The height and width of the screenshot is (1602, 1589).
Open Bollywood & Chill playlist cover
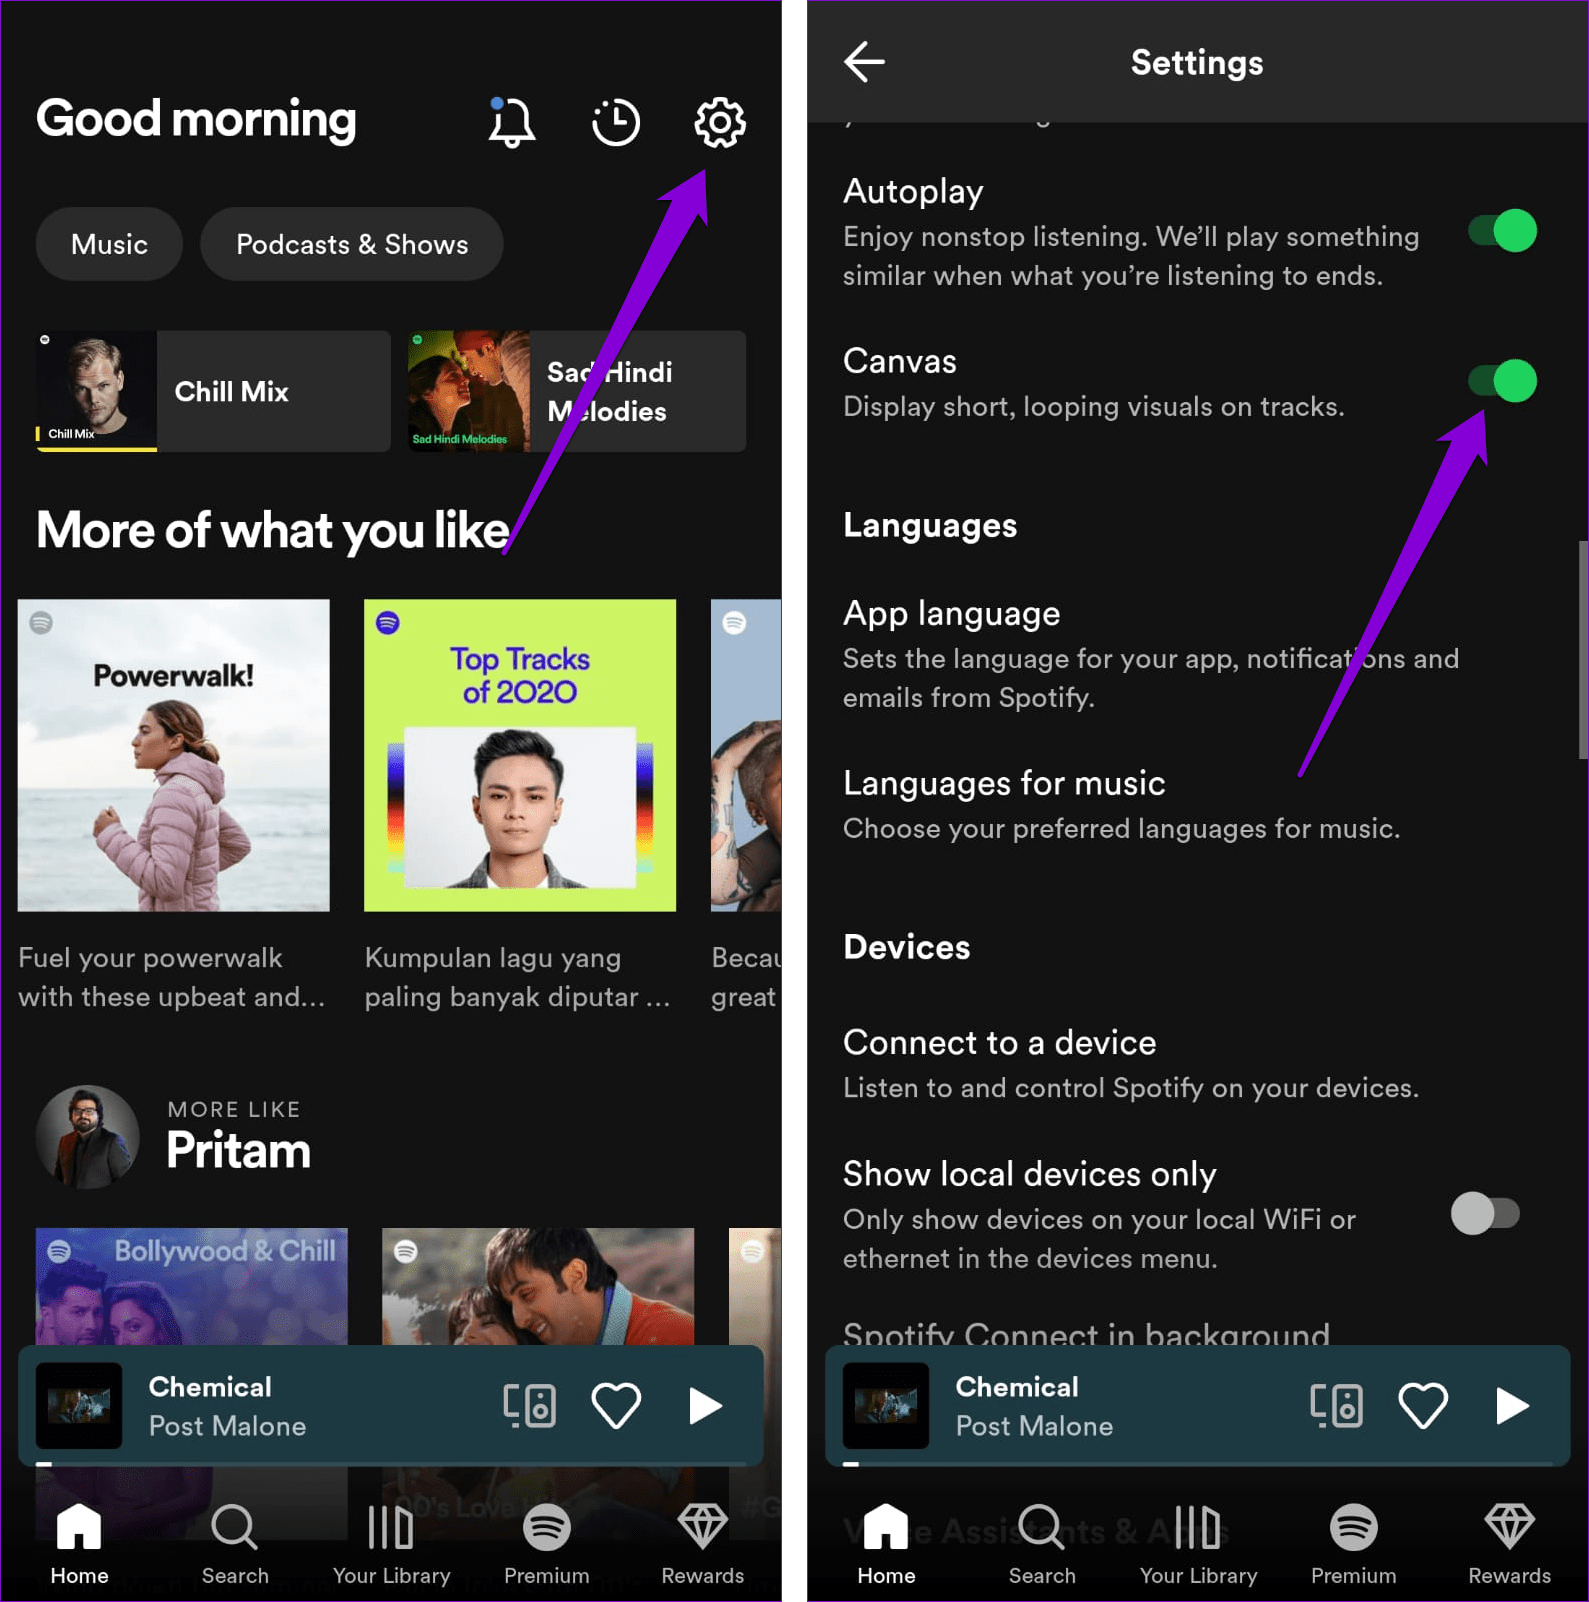192,1286
